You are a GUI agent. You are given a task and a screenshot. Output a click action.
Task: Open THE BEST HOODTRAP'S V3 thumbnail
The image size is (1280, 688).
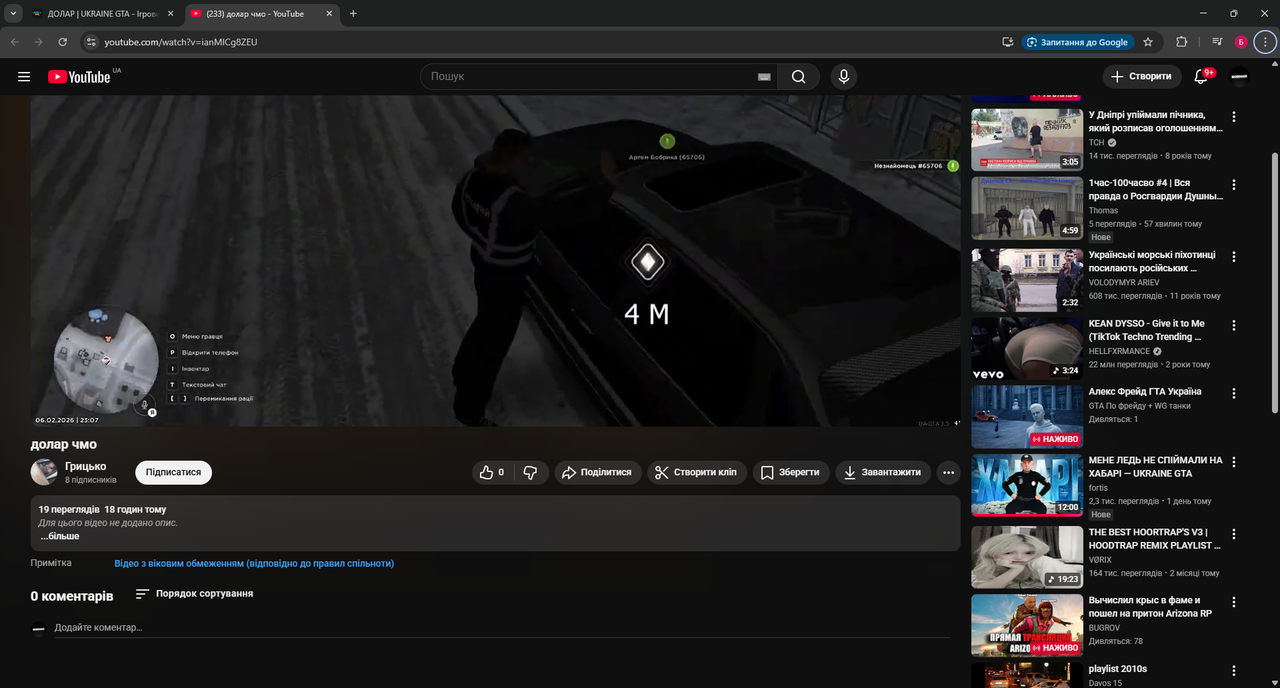1027,556
